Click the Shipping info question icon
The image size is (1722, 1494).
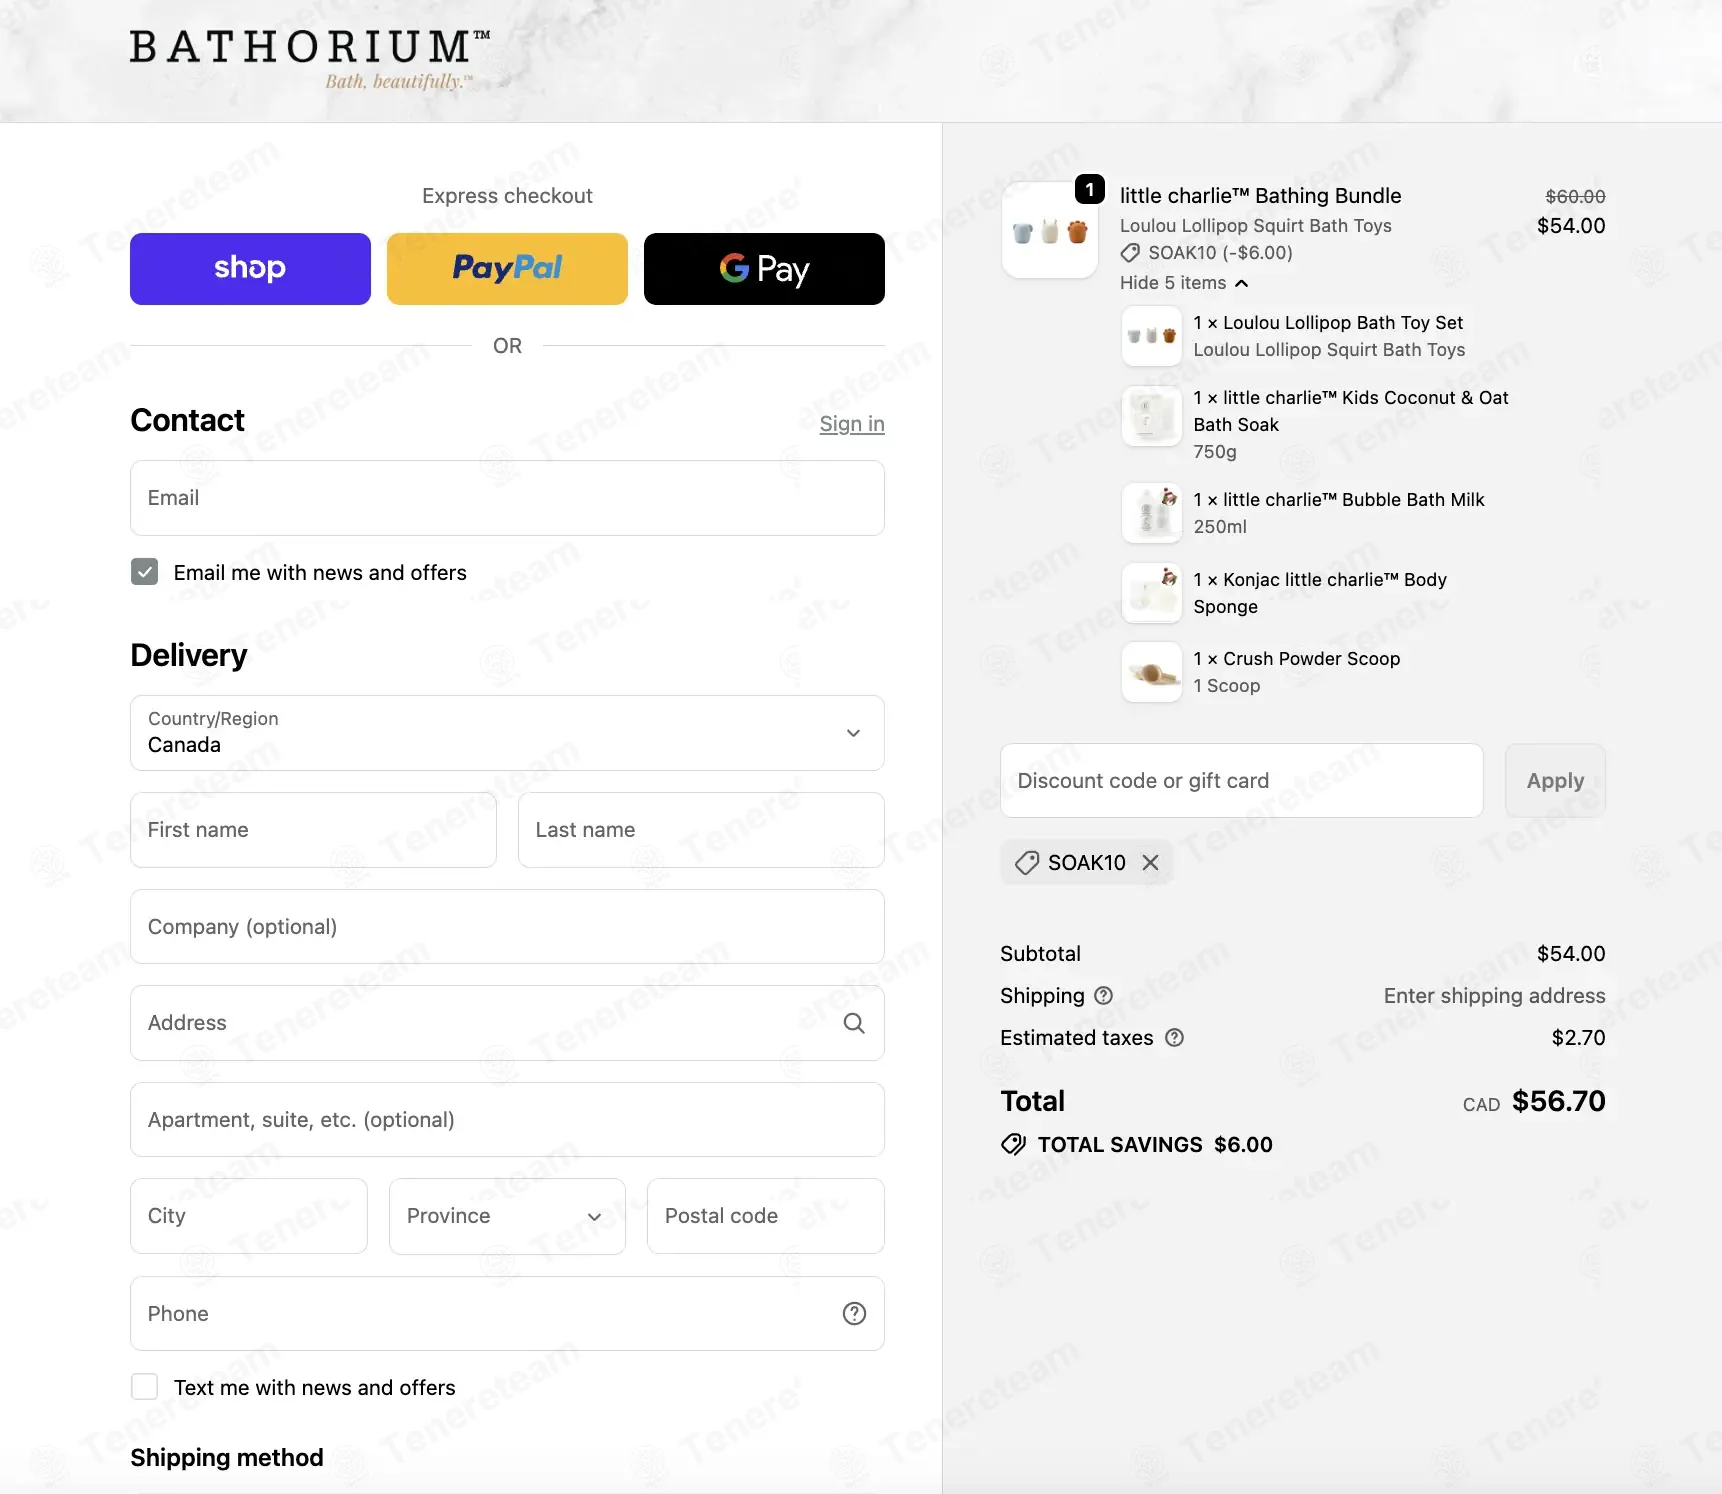[x=1103, y=996]
